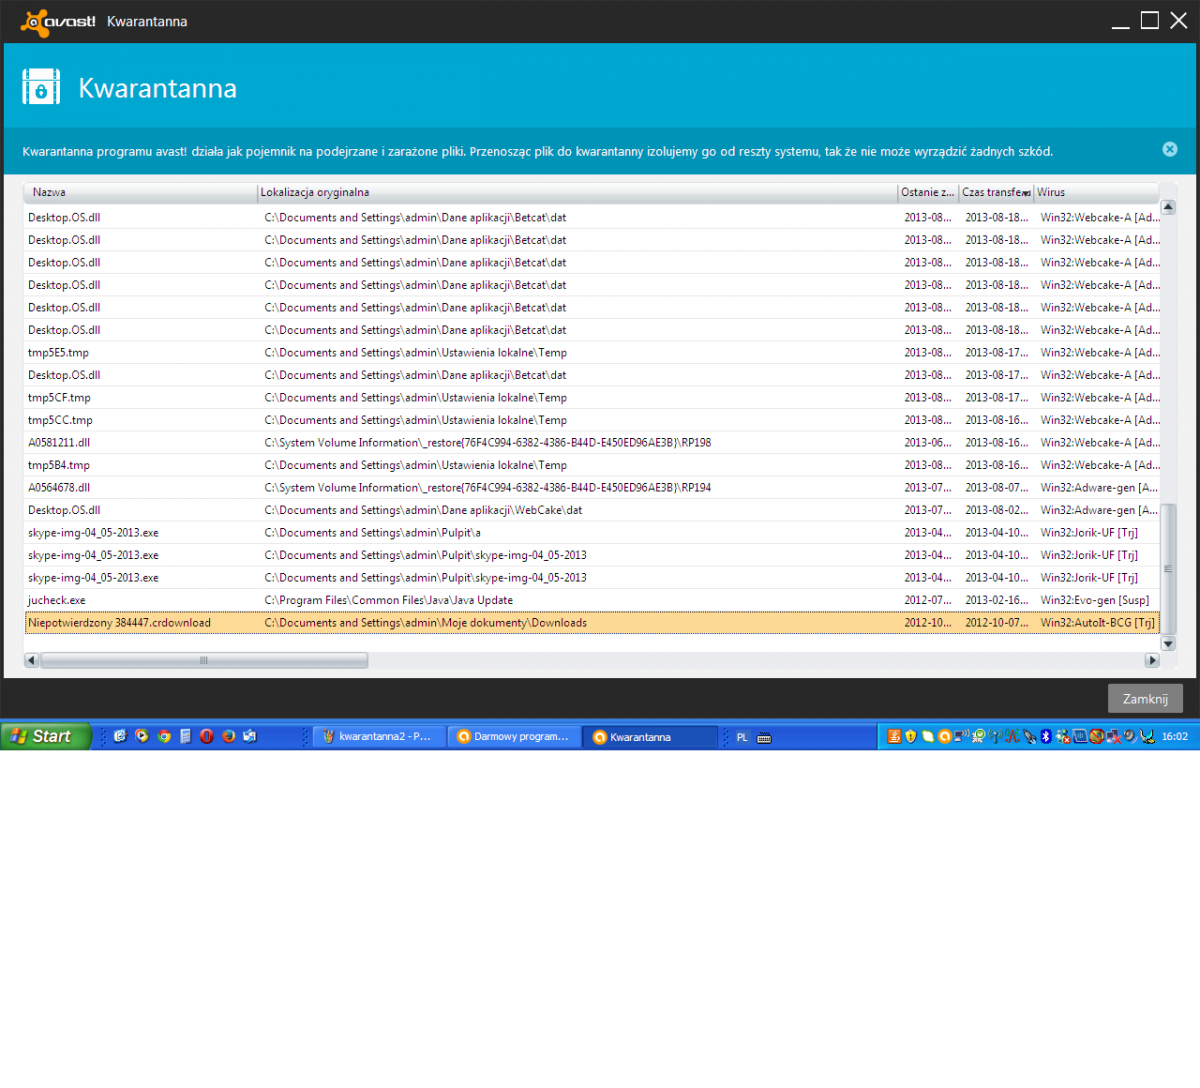Select the jucheck.exe row

click(x=592, y=600)
